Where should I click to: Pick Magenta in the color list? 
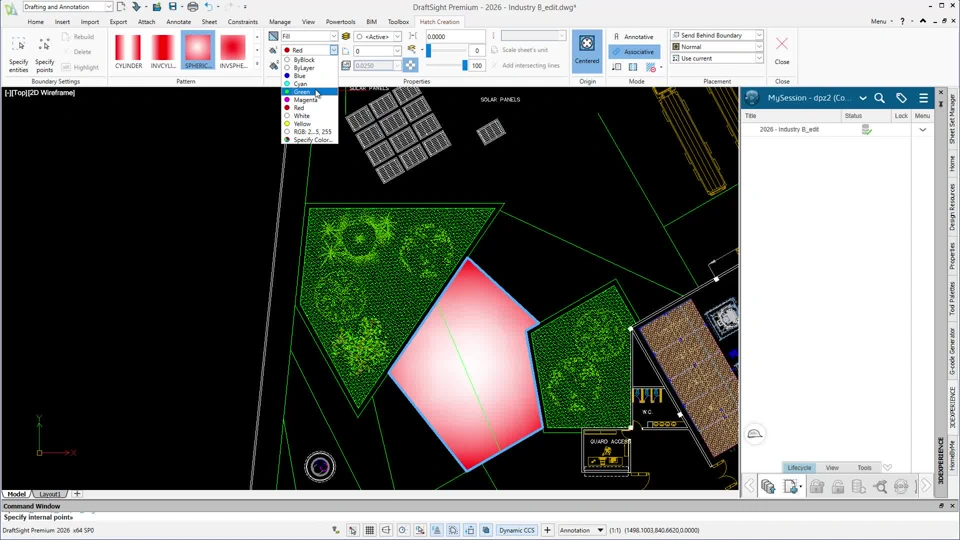(x=309, y=100)
